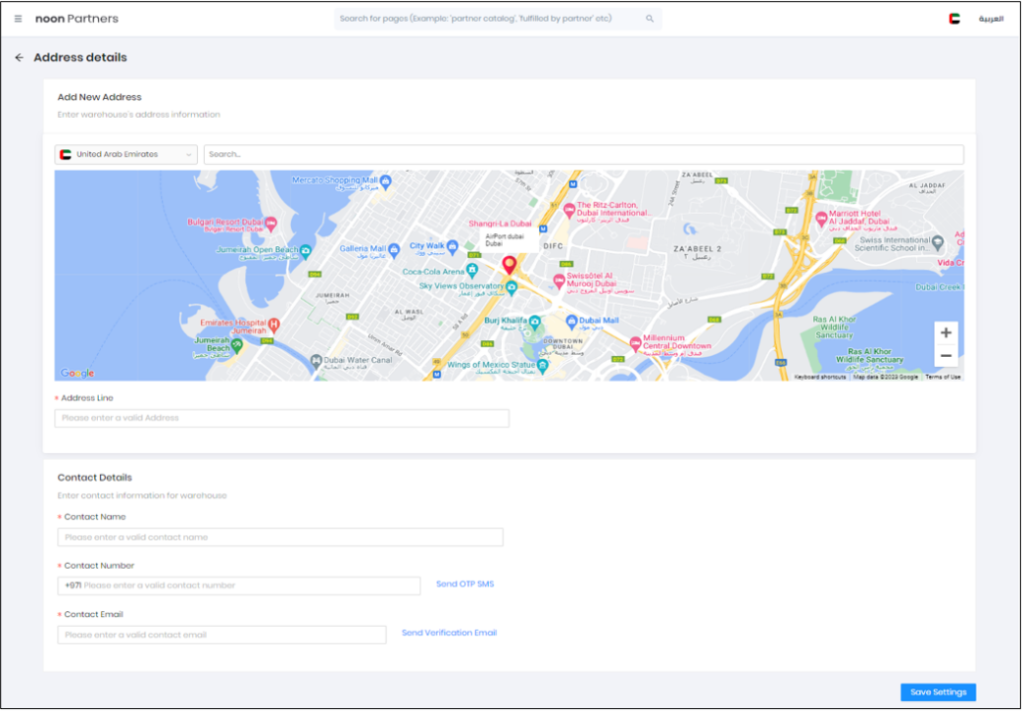Open map Terms of Use

click(x=943, y=377)
